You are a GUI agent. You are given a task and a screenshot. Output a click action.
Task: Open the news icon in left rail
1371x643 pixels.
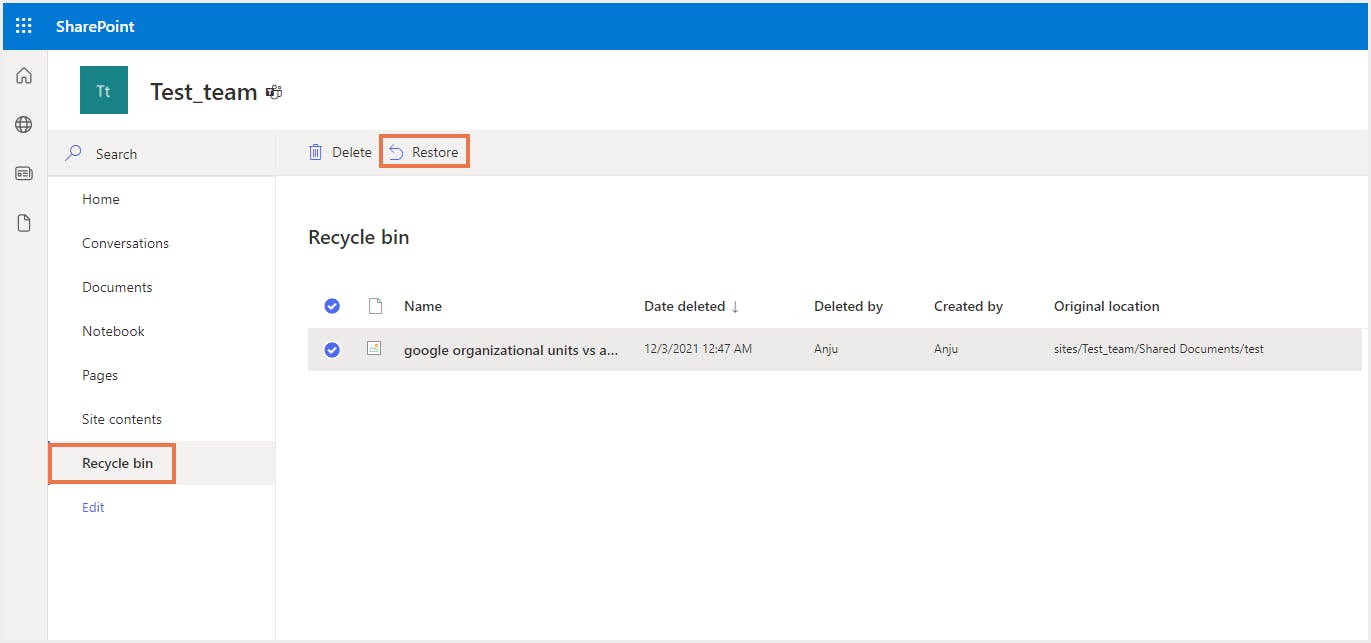click(x=24, y=174)
